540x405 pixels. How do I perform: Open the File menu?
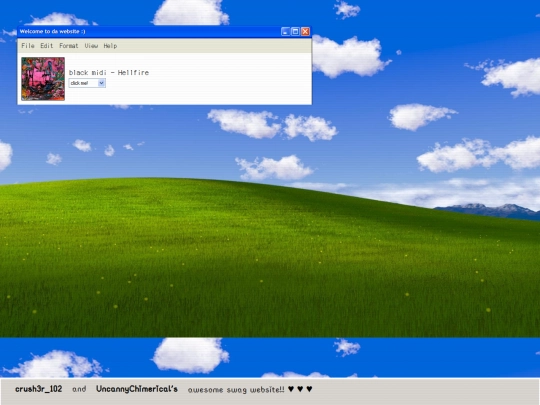(x=28, y=45)
